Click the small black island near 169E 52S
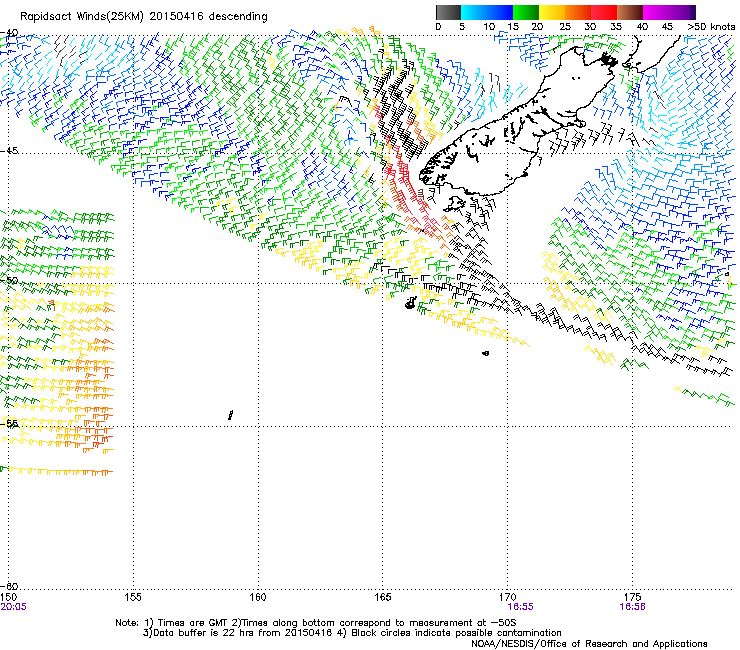The height and width of the screenshot is (650, 740). tap(486, 353)
